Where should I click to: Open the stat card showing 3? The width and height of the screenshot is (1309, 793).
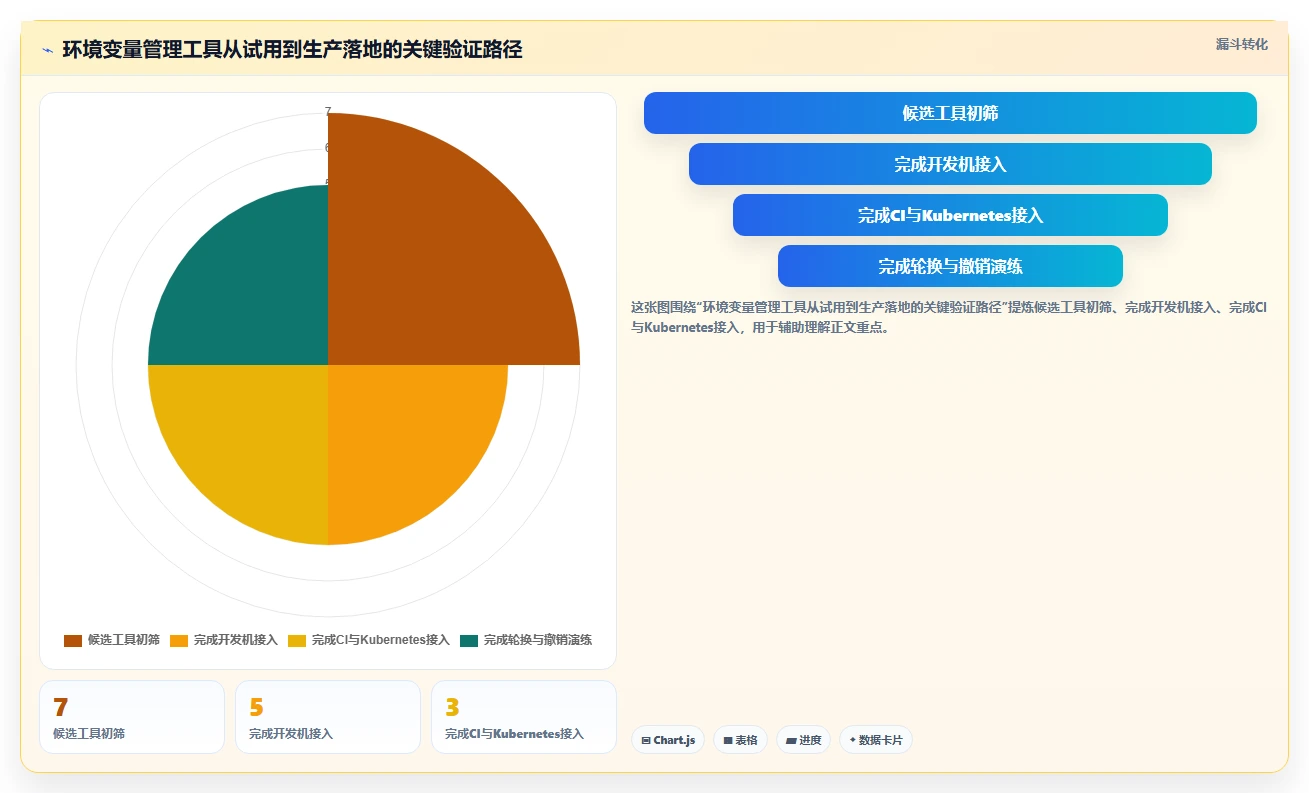click(524, 717)
